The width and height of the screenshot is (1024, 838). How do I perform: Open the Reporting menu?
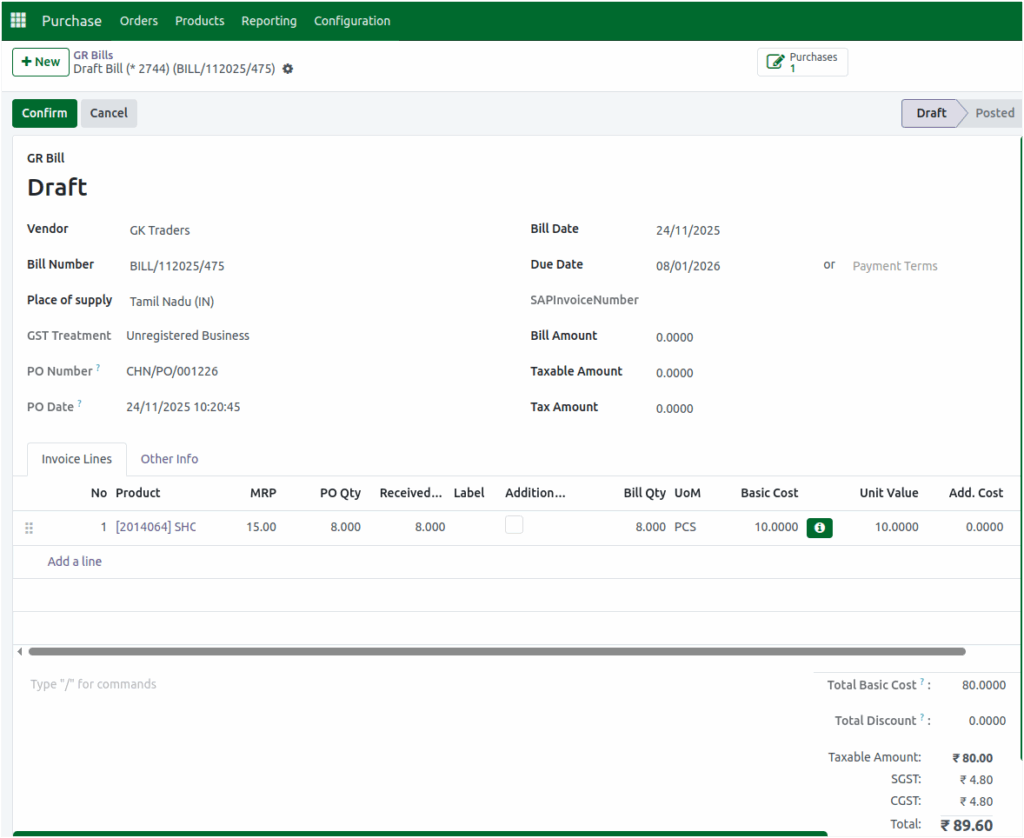[269, 20]
